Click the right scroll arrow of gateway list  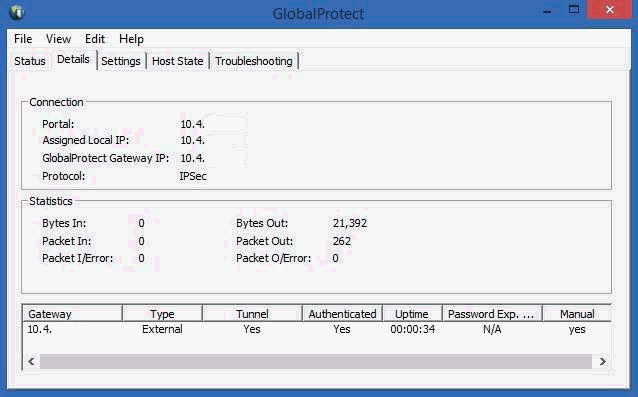click(x=603, y=361)
